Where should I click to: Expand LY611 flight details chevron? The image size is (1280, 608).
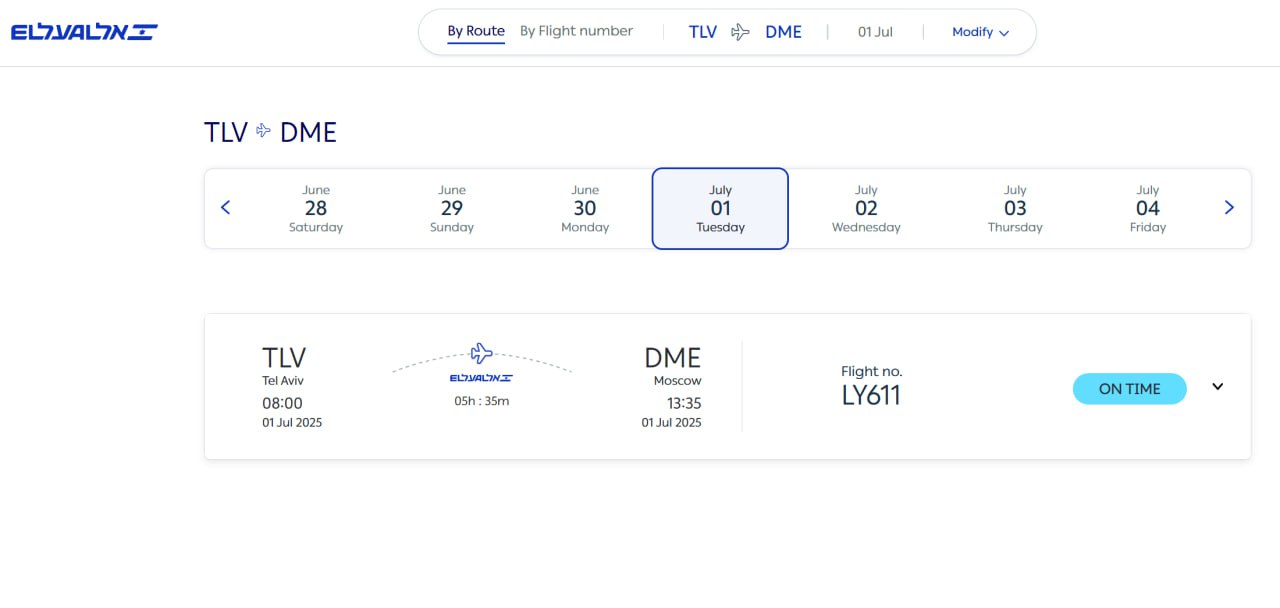tap(1217, 387)
